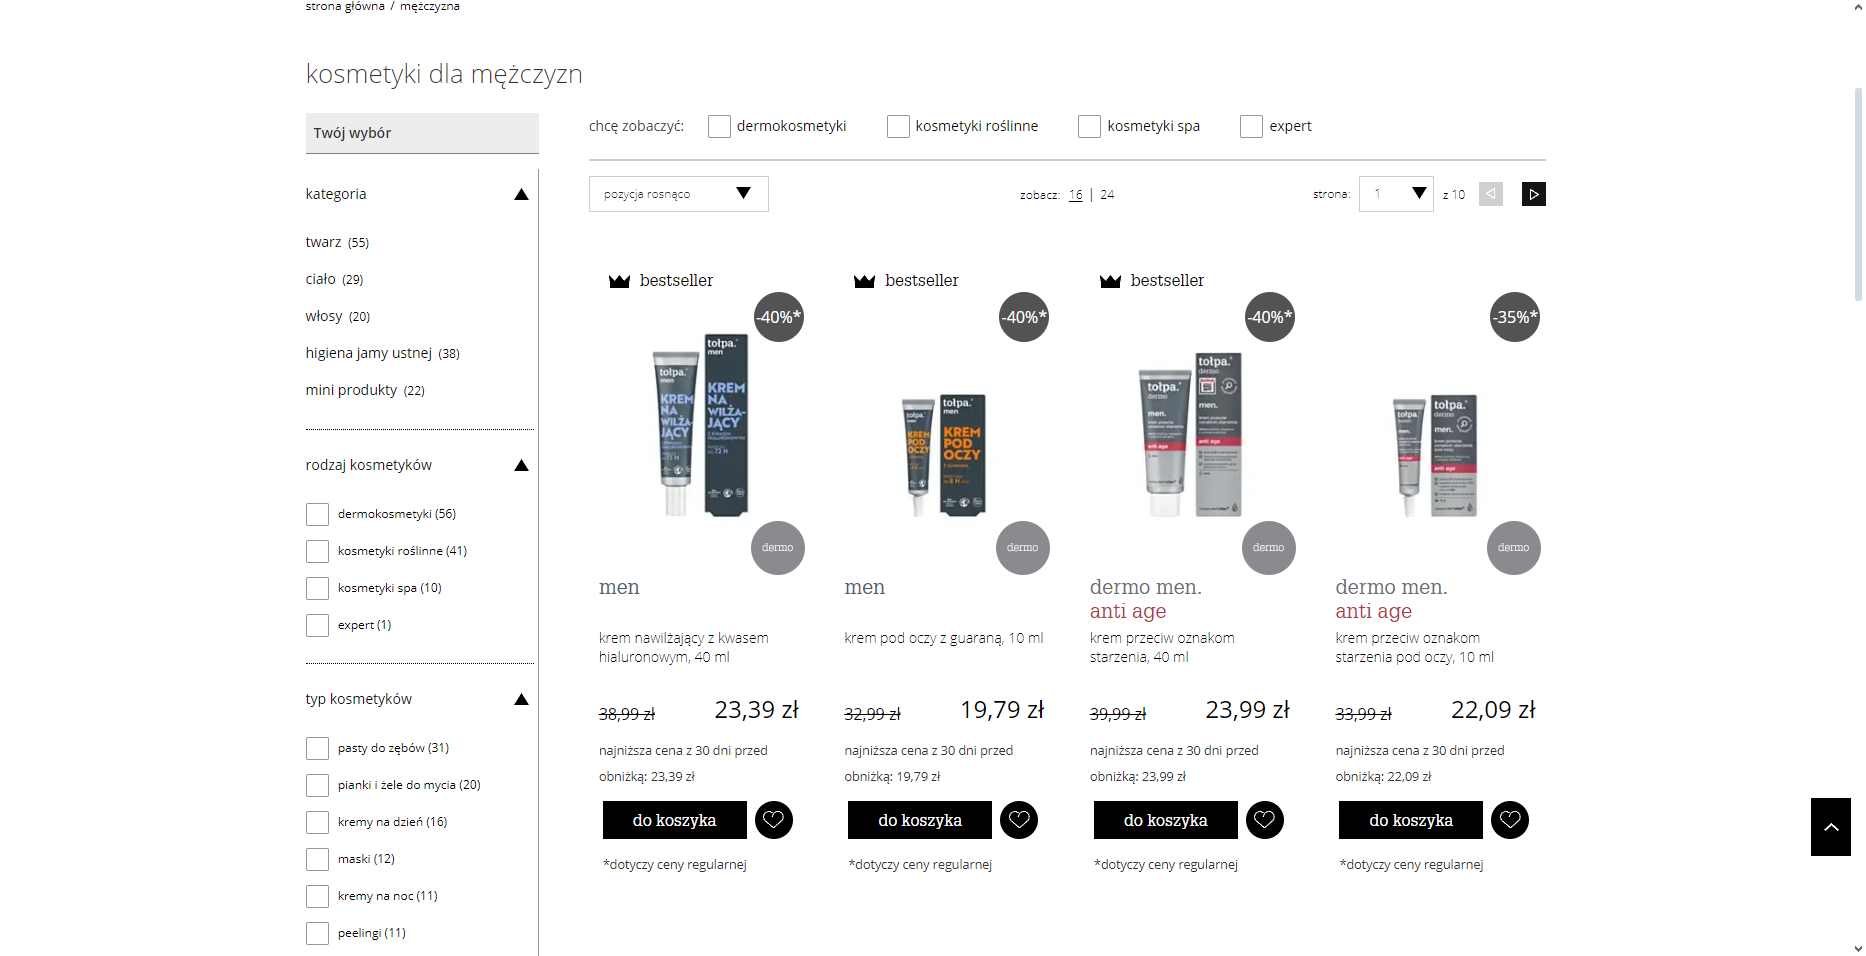The width and height of the screenshot is (1866, 956).
Task: Check maski (12) filter
Action: tap(317, 859)
